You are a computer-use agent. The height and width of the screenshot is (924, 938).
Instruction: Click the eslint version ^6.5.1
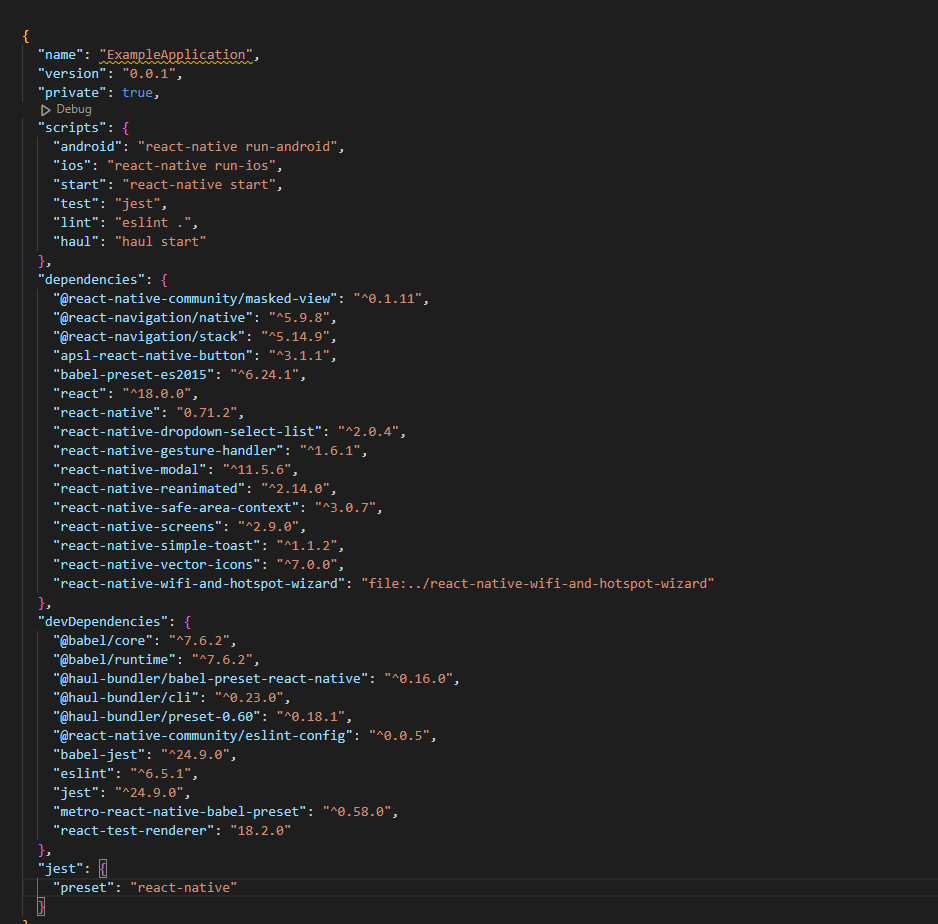pos(162,773)
